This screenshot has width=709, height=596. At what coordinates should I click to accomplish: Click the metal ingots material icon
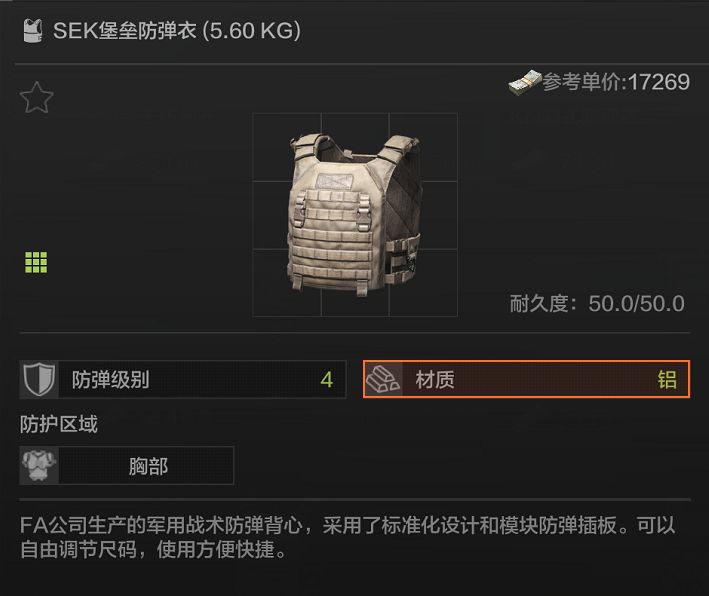tap(383, 379)
